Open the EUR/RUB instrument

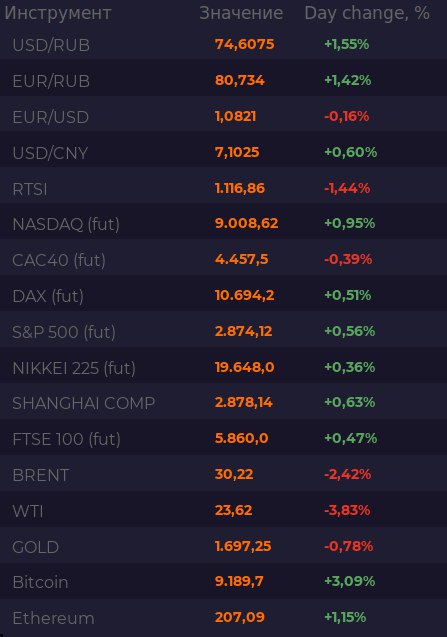224,80
